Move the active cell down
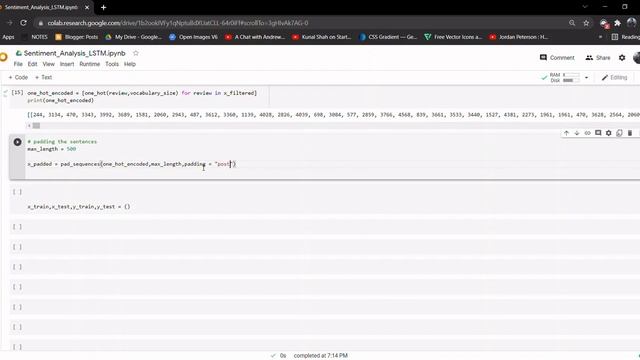The height and width of the screenshot is (360, 640). pyautogui.click(x=577, y=133)
